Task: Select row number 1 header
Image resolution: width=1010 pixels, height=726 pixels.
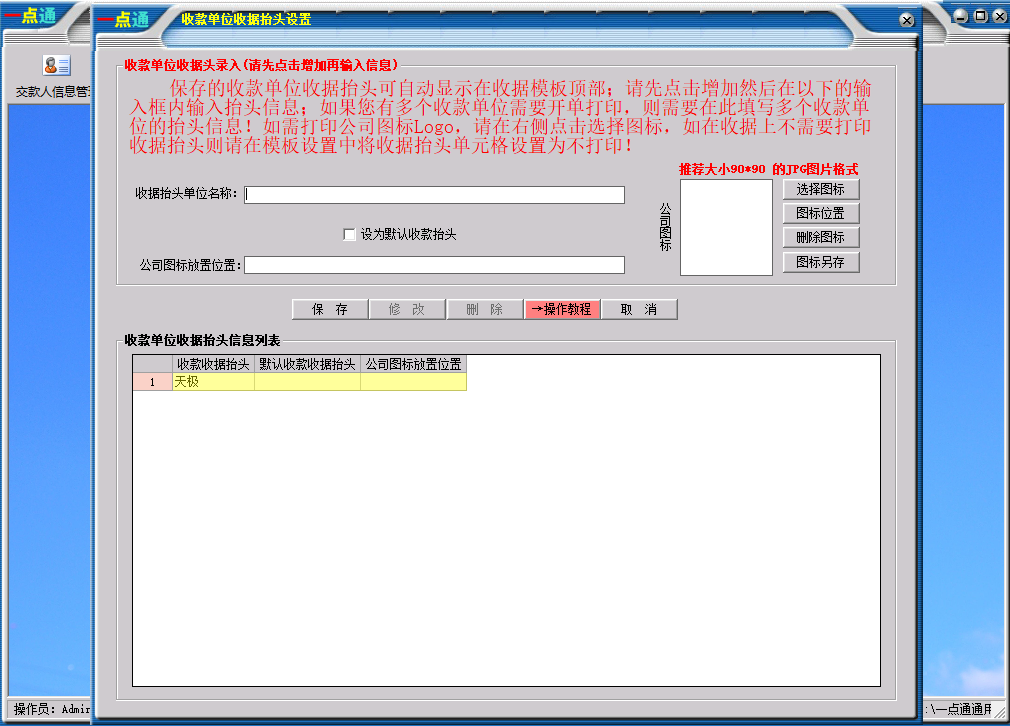Action: (153, 382)
